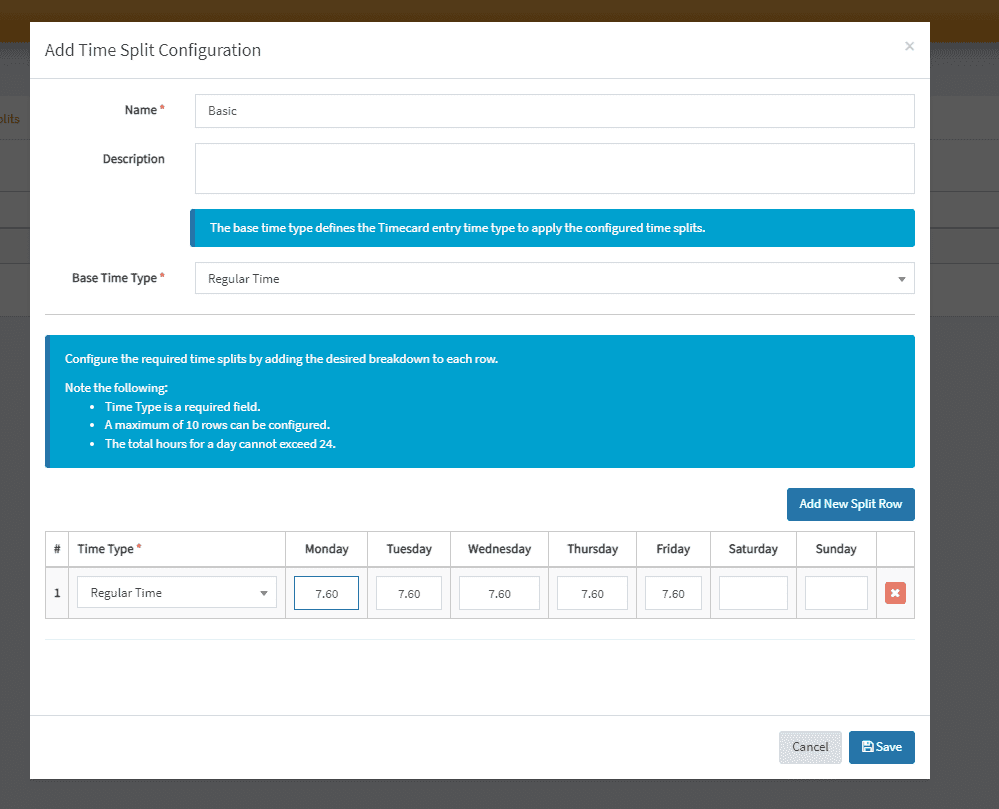The image size is (999, 809).
Task: Select the Friday hours input
Action: [x=672, y=592]
